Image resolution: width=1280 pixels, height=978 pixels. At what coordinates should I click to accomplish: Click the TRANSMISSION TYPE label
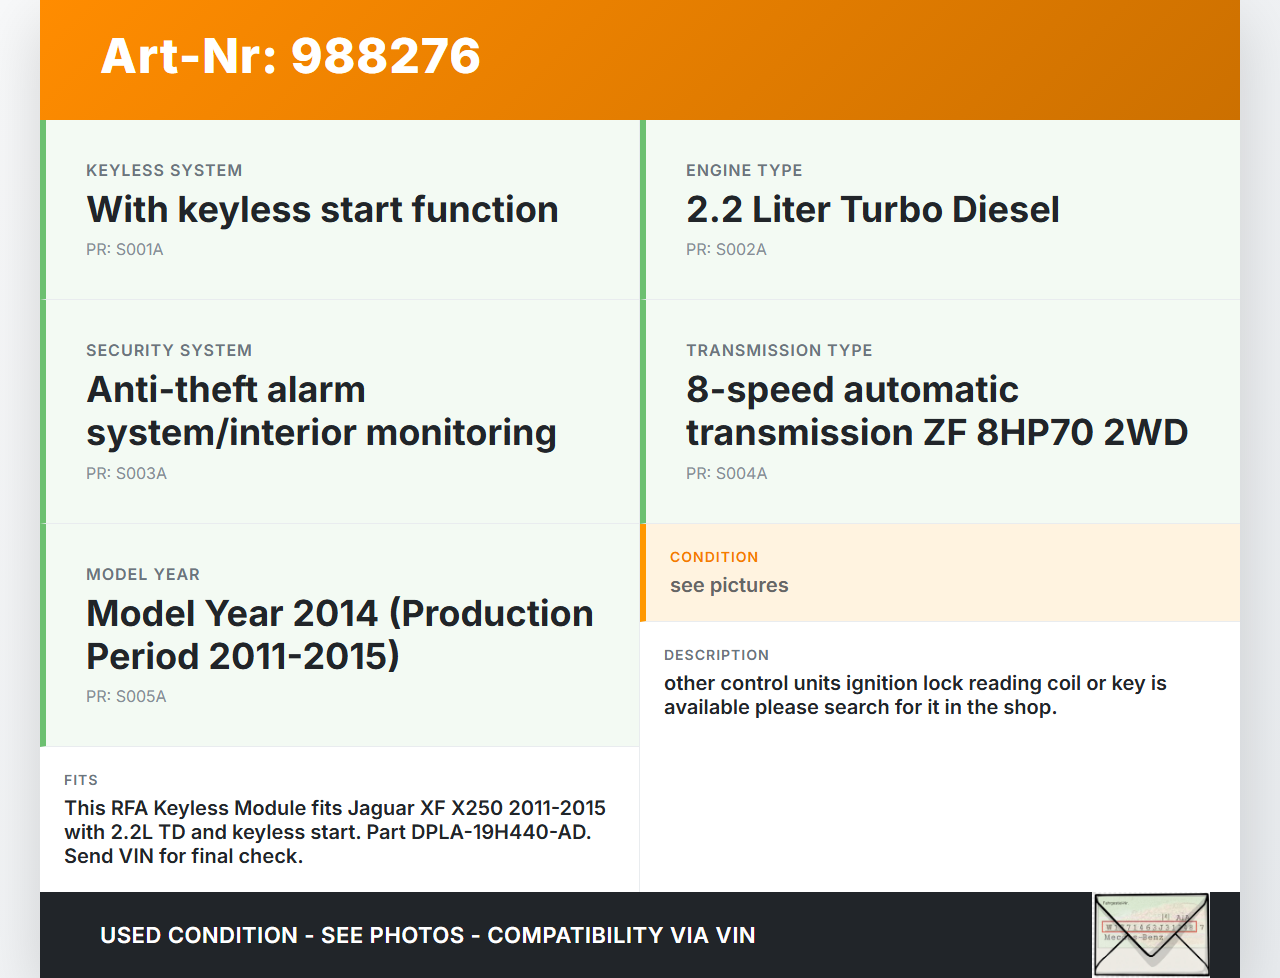(779, 351)
